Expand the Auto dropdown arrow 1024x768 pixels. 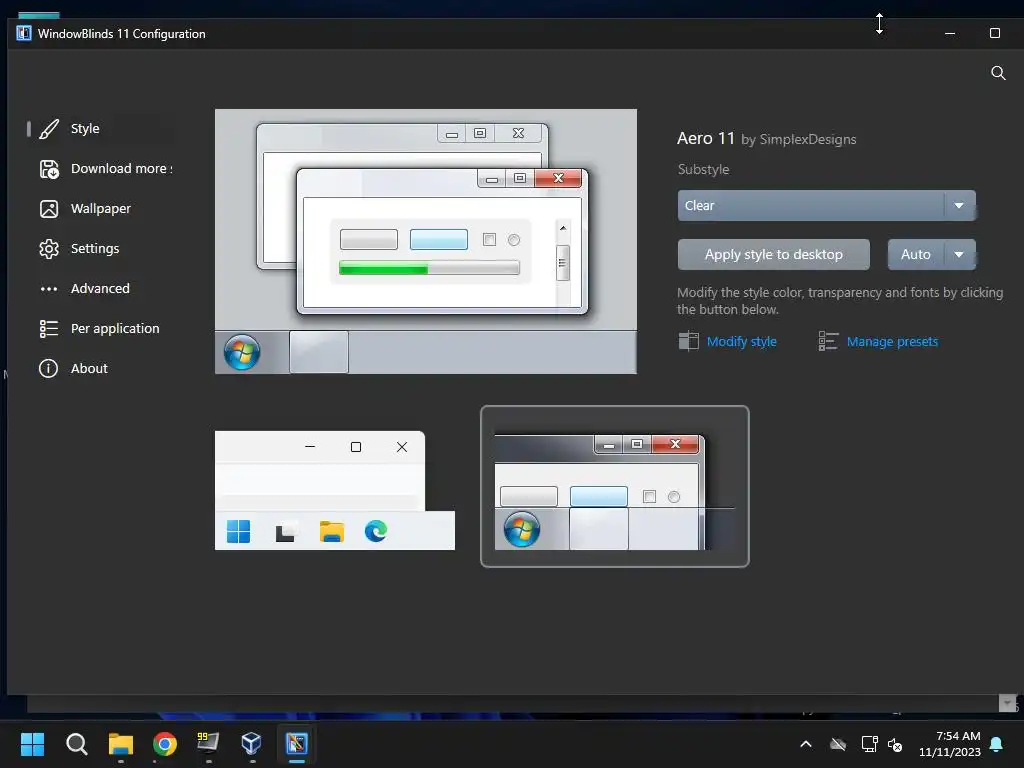959,255
